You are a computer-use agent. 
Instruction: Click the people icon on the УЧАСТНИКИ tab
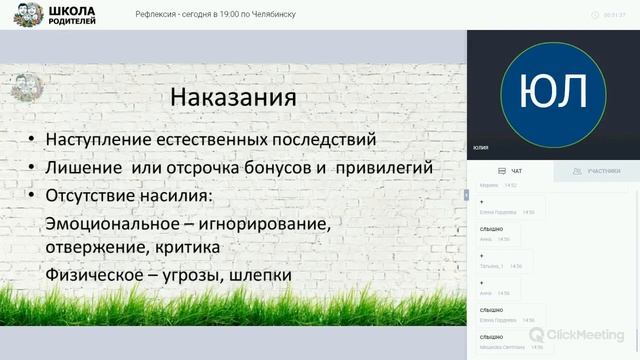577,171
